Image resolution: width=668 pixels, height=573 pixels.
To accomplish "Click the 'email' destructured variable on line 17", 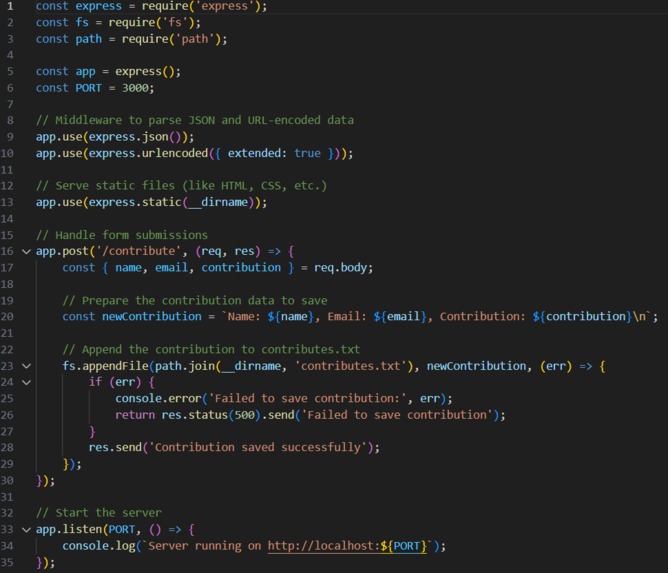I will tap(171, 268).
